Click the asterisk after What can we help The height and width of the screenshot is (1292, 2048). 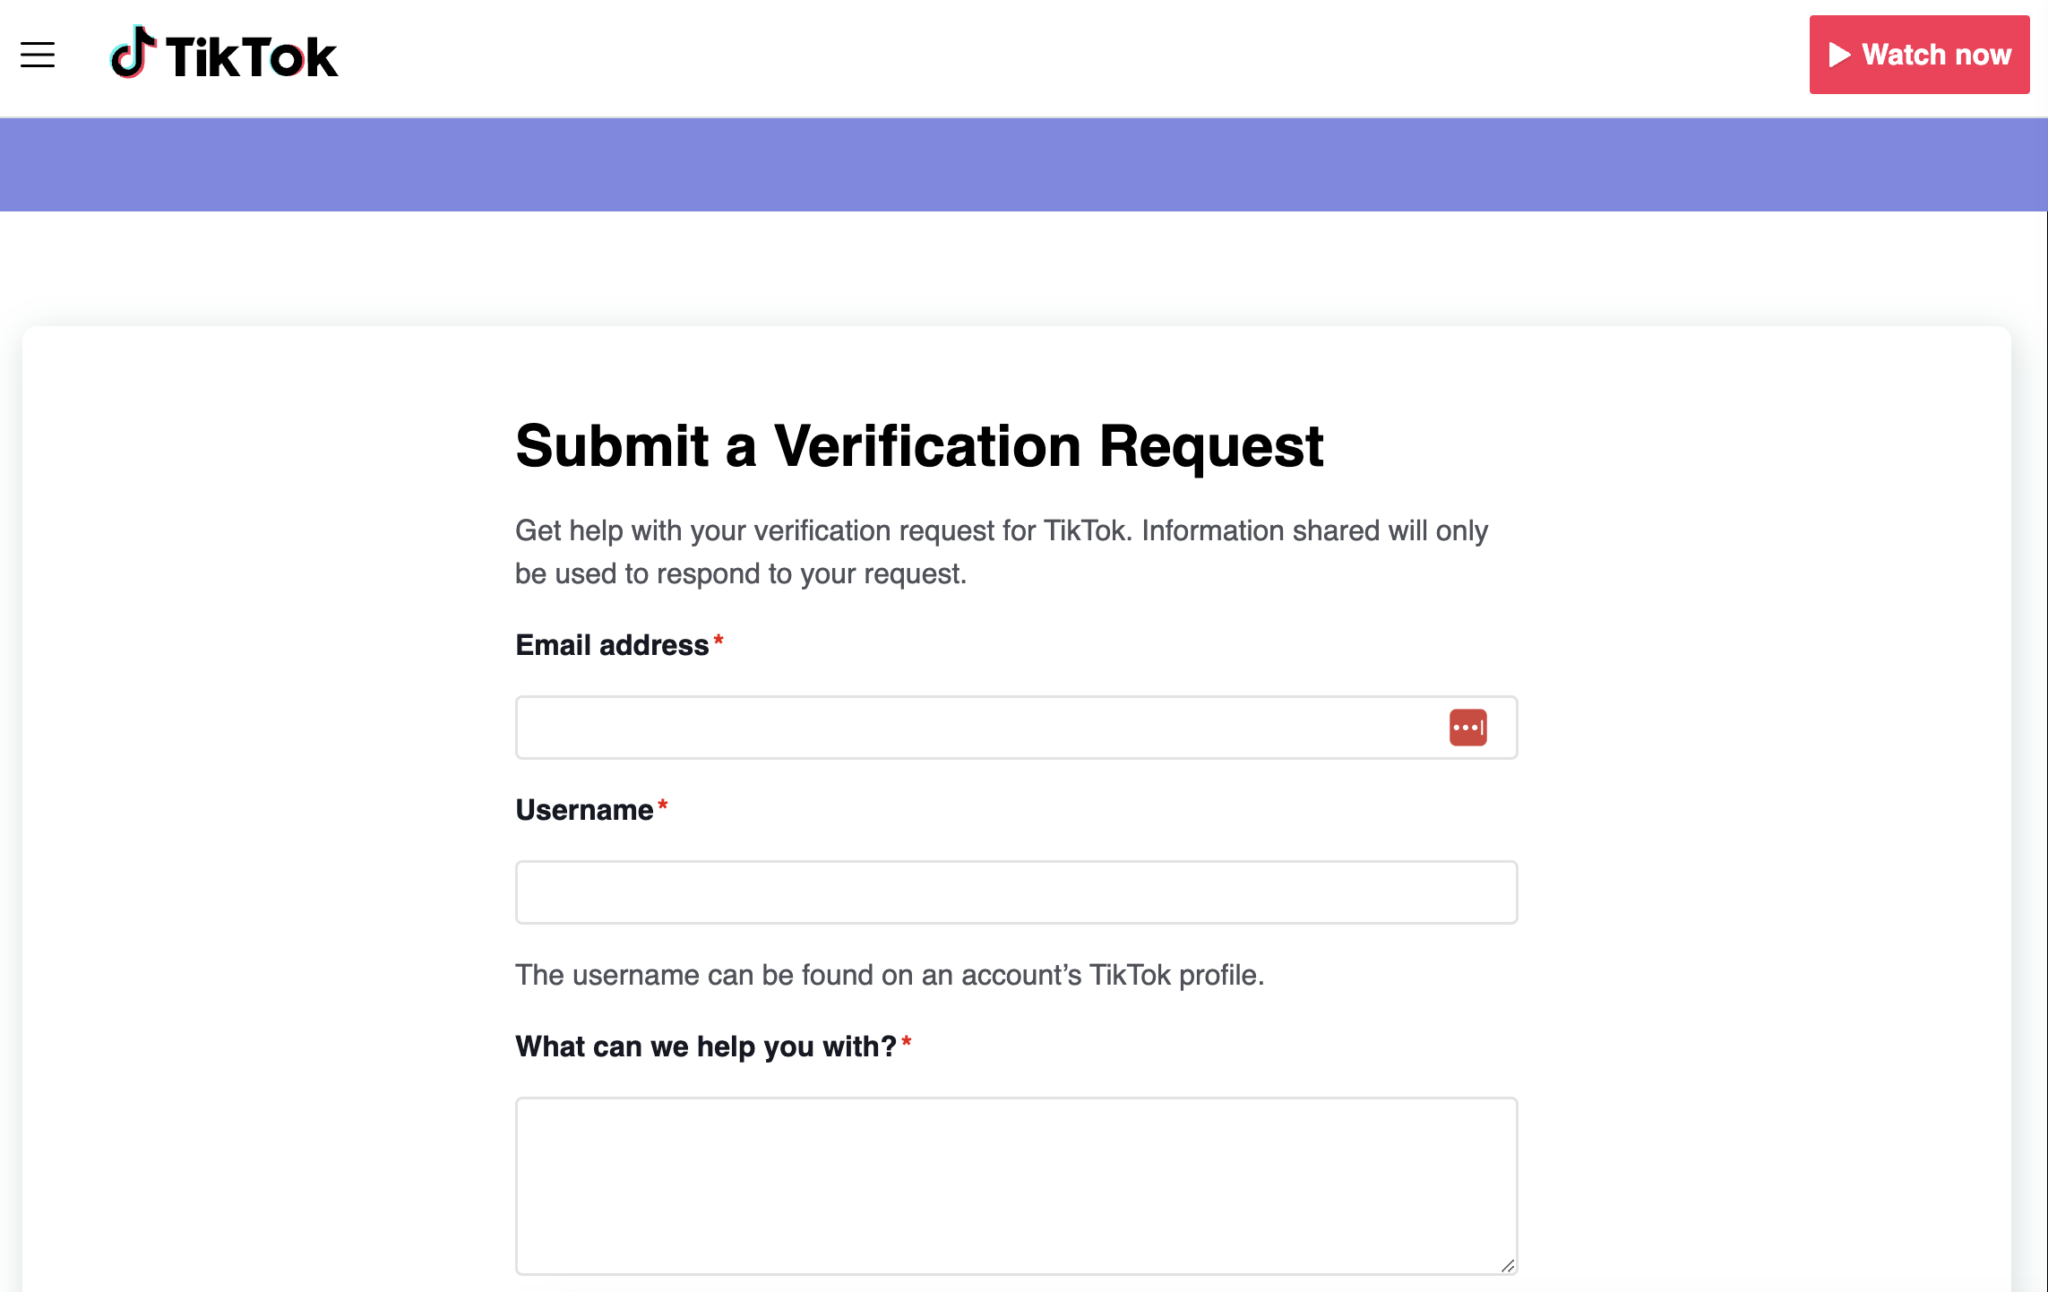coord(906,1041)
